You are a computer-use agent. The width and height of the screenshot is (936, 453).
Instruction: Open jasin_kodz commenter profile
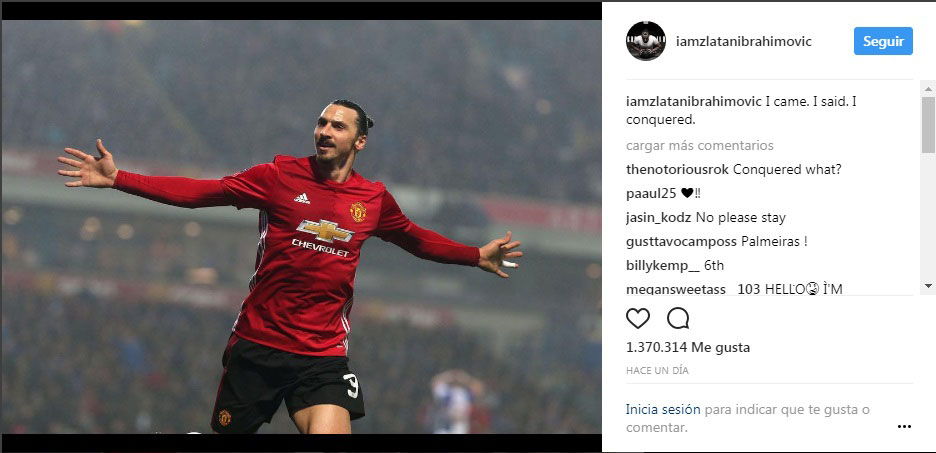[658, 218]
